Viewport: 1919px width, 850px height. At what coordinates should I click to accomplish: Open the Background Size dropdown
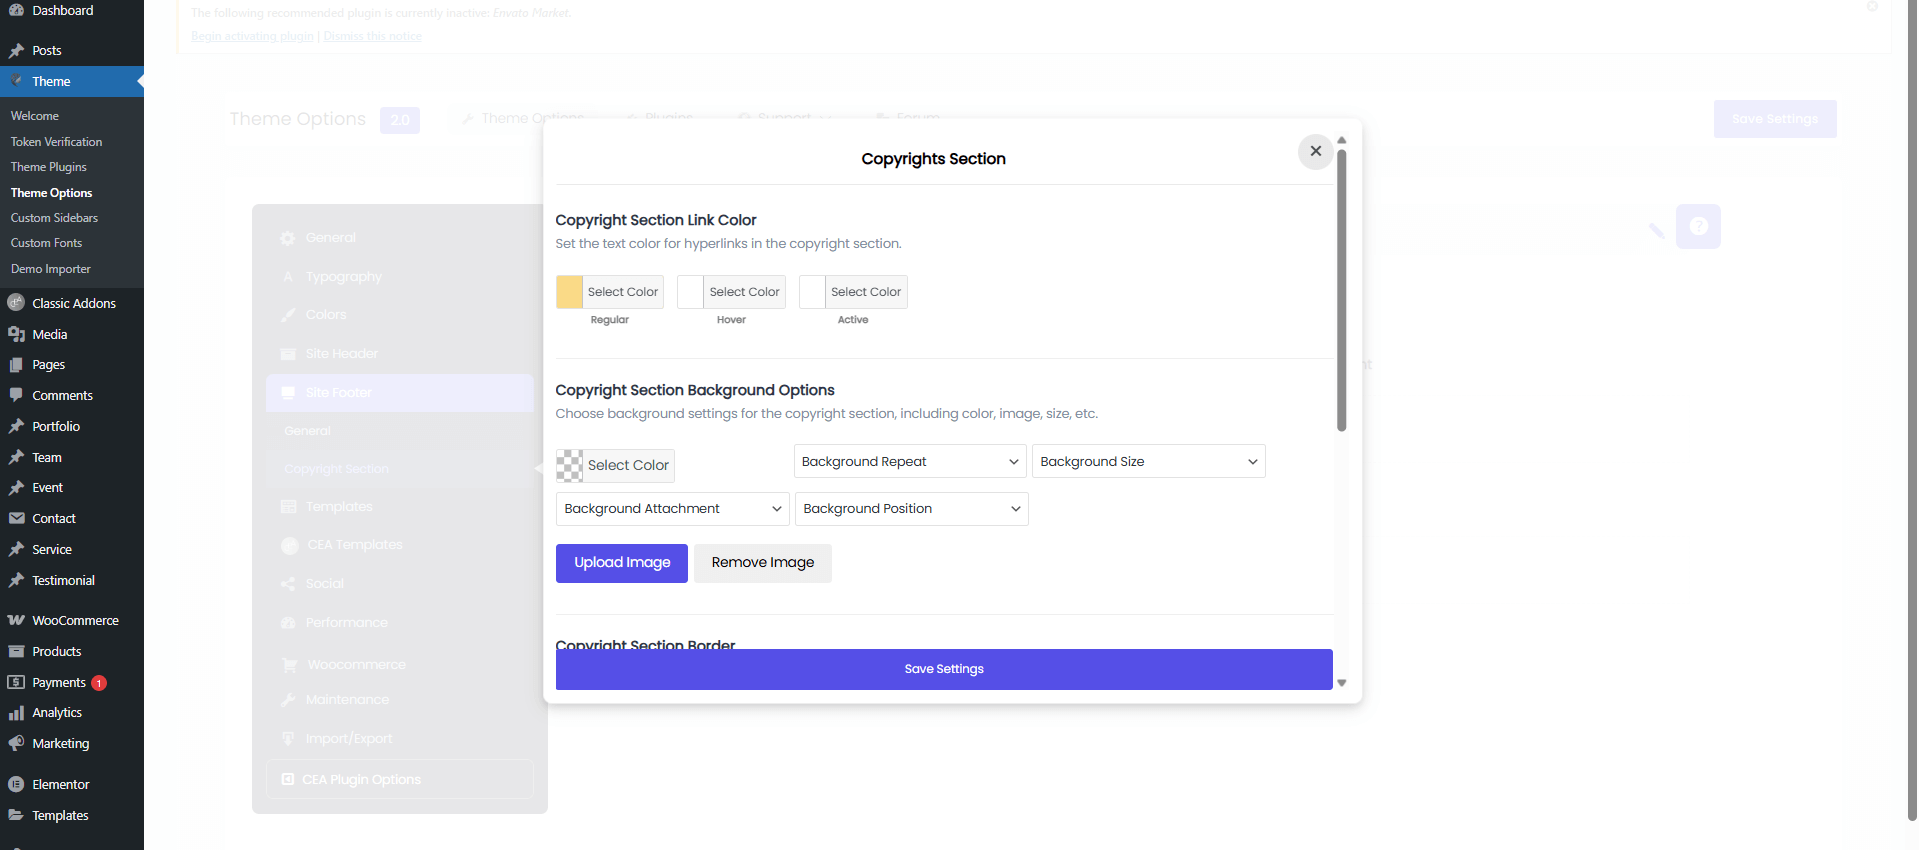1148,461
